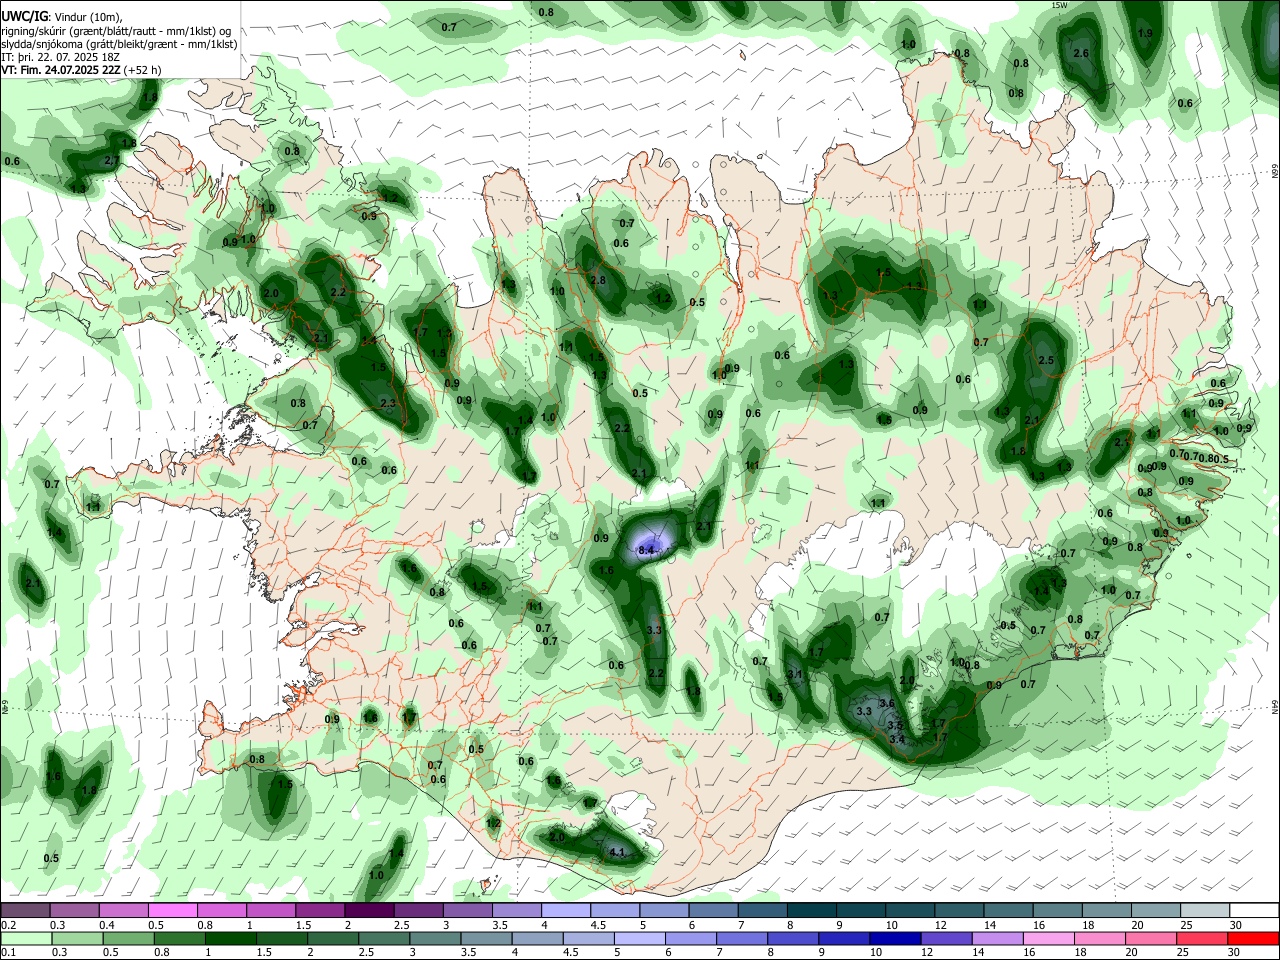The height and width of the screenshot is (960, 1280).
Task: Select the bright pink 0.5 swatch in upper legend row
Action: tap(173, 911)
